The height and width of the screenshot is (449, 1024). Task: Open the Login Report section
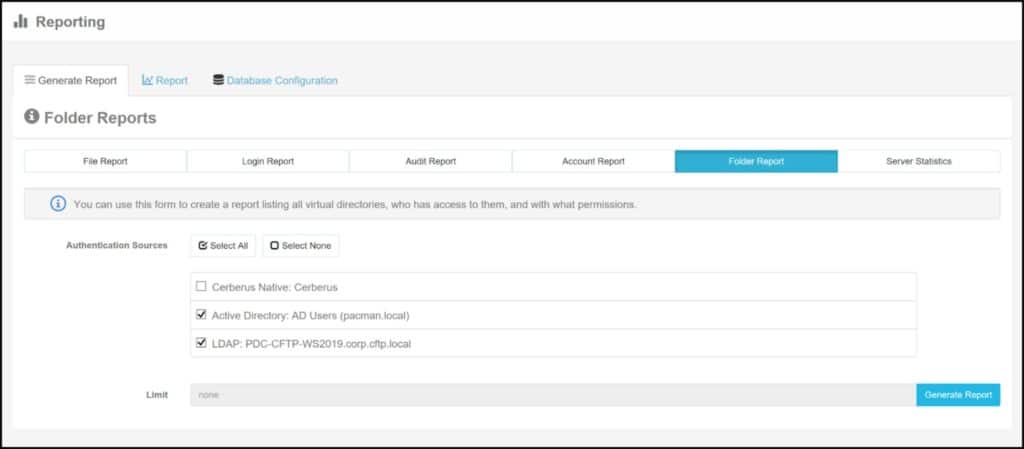pyautogui.click(x=267, y=161)
